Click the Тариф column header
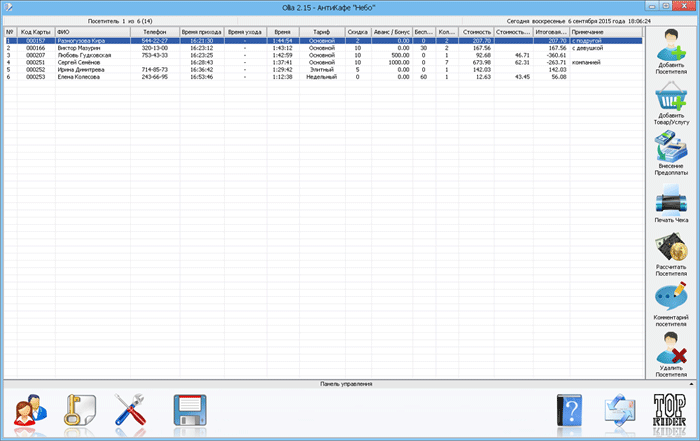 pos(322,32)
